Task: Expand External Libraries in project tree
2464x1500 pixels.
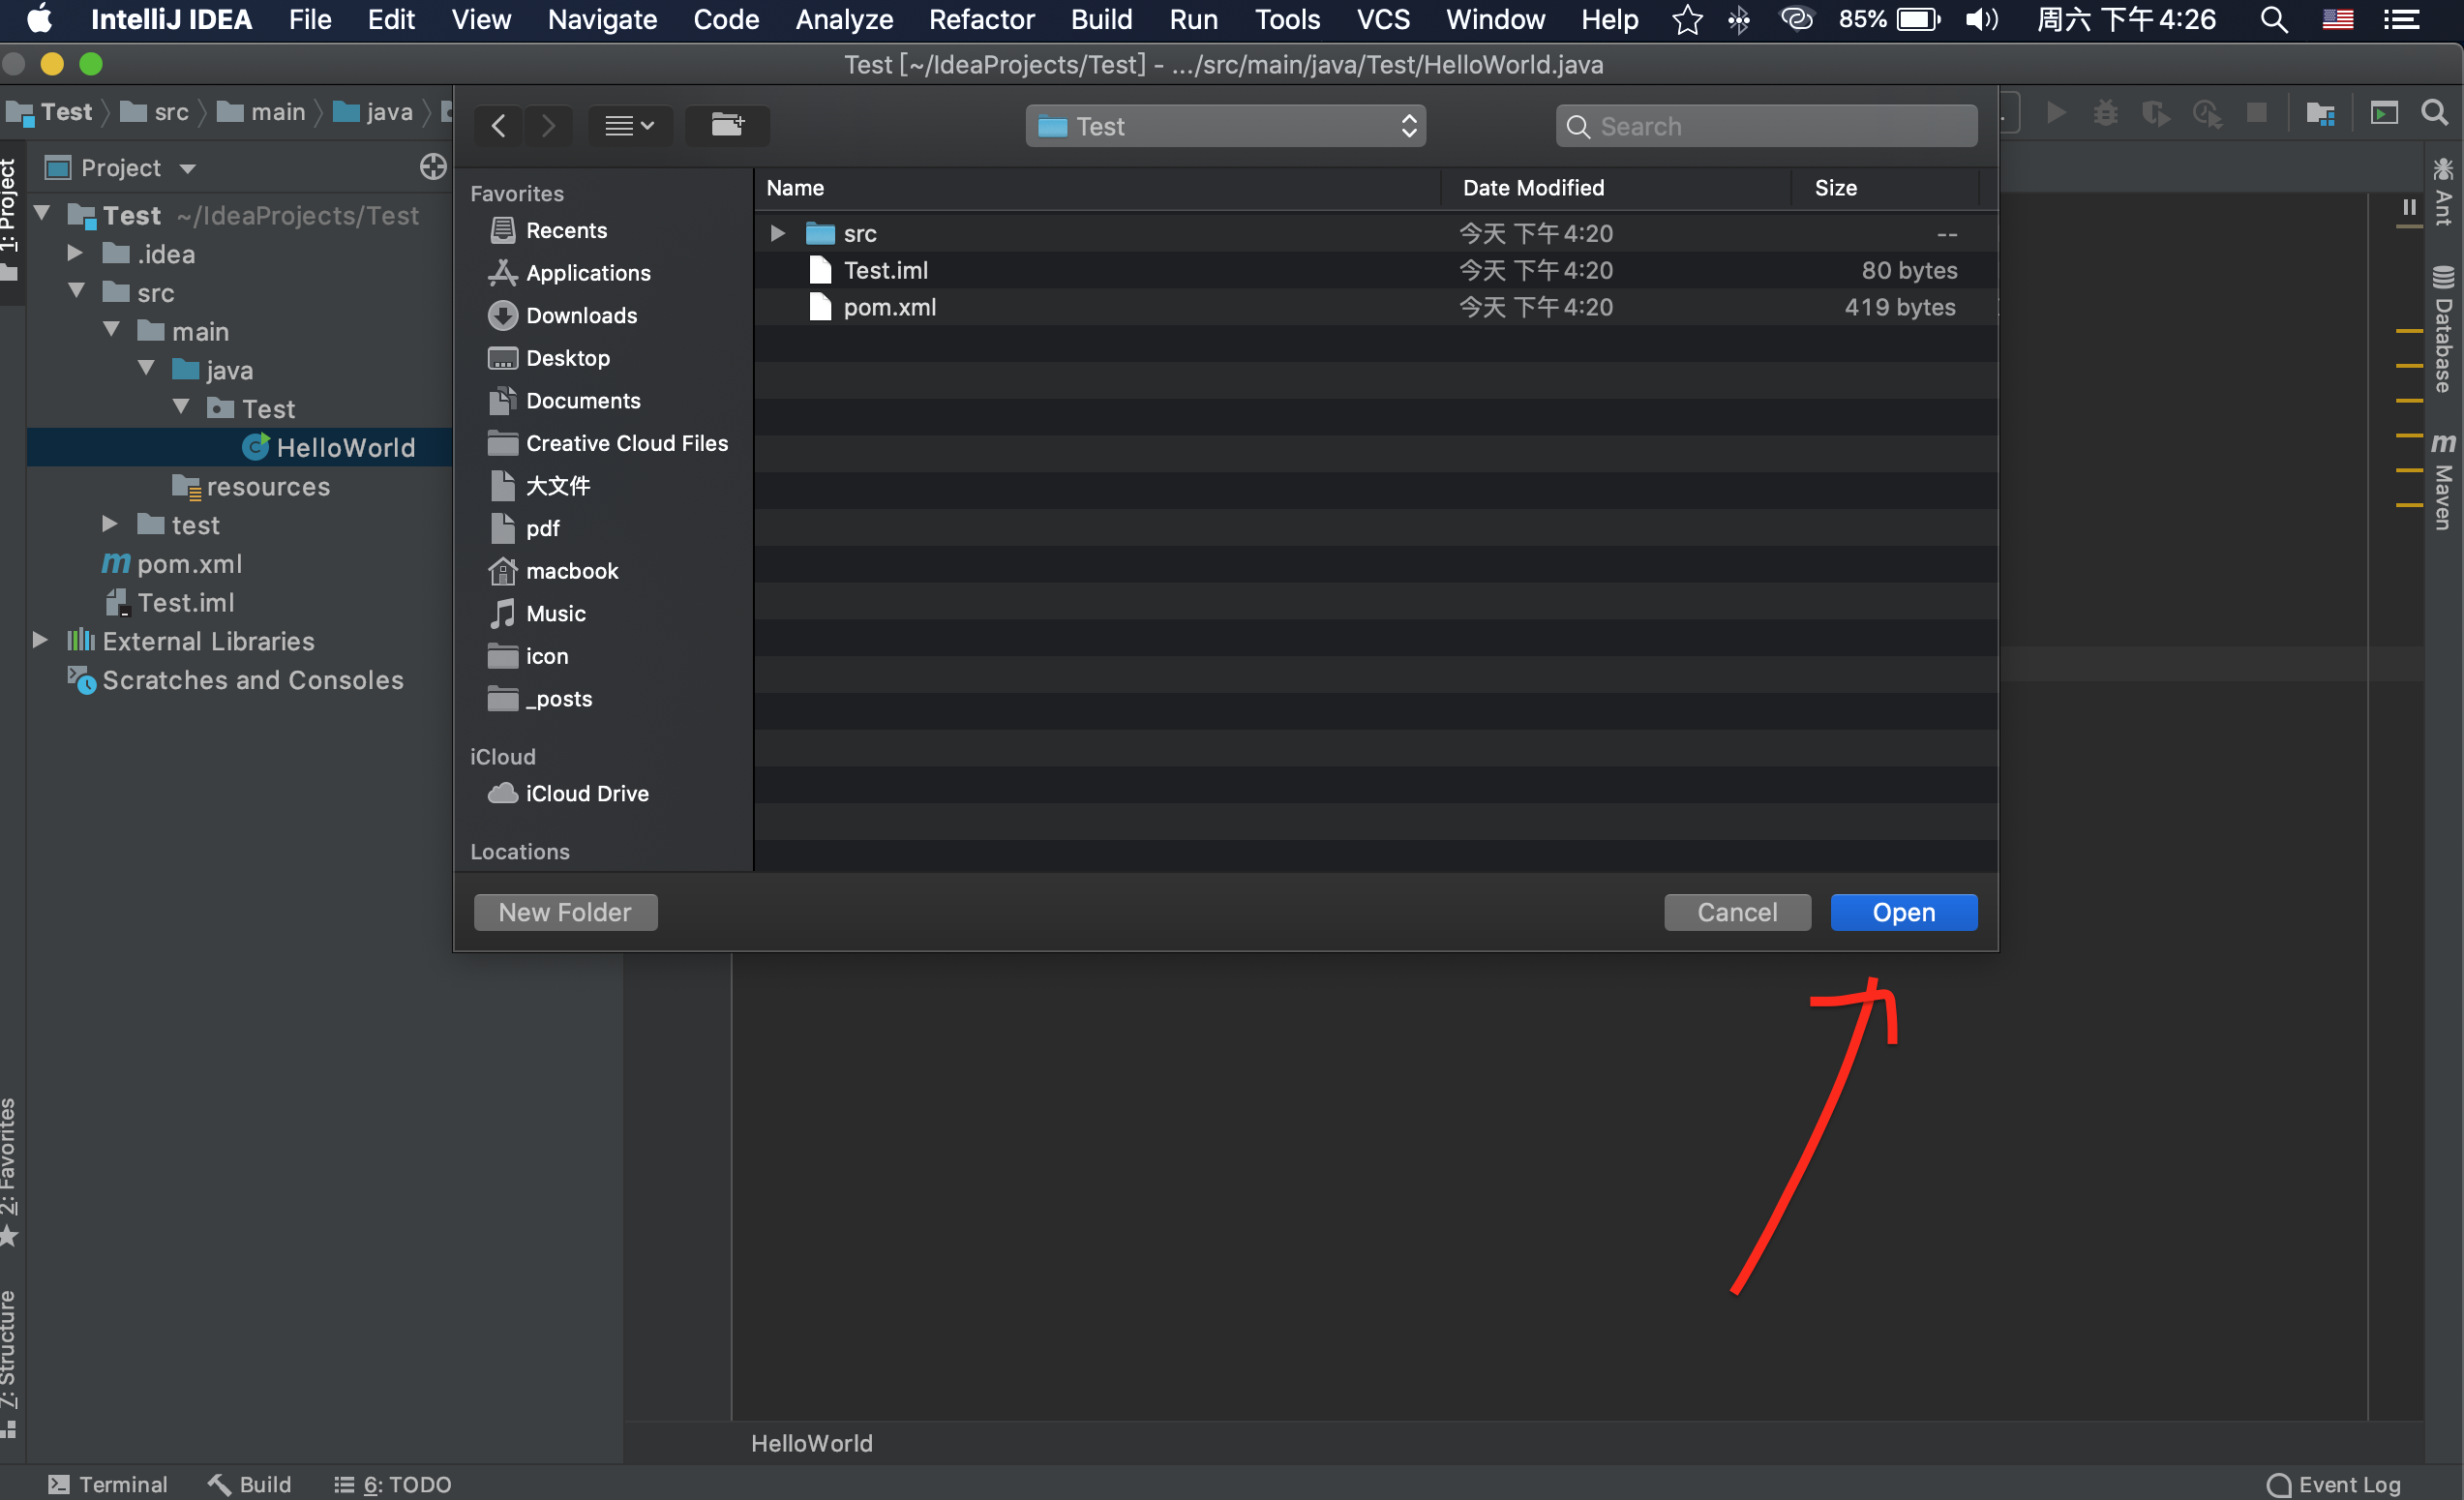Action: 40,640
